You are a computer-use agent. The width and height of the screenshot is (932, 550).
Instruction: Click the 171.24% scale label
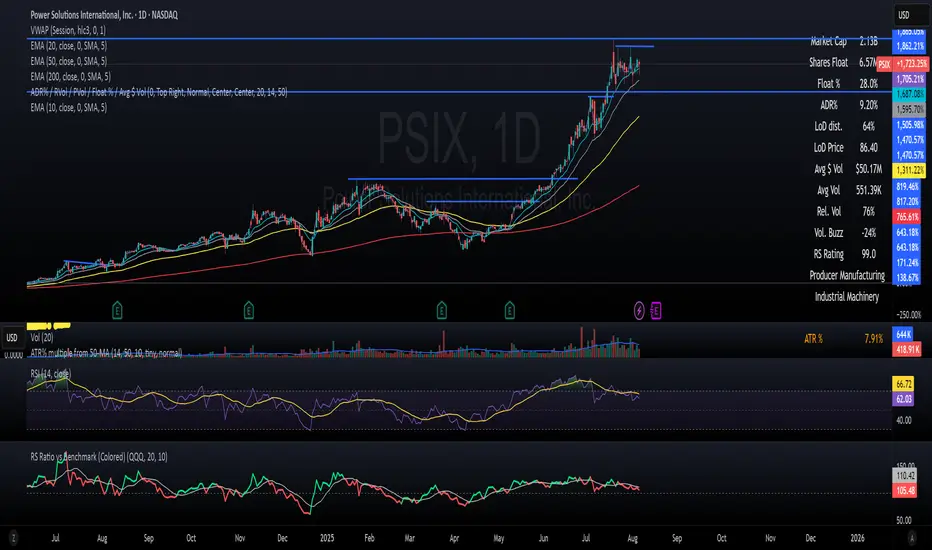click(x=907, y=262)
